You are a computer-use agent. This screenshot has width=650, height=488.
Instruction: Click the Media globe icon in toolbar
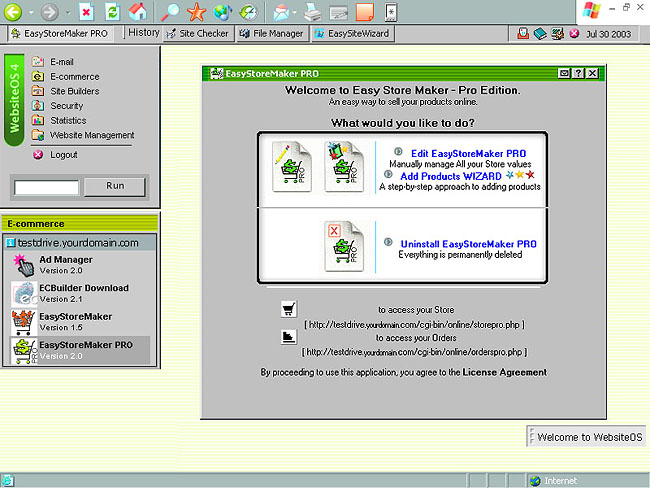pyautogui.click(x=223, y=12)
